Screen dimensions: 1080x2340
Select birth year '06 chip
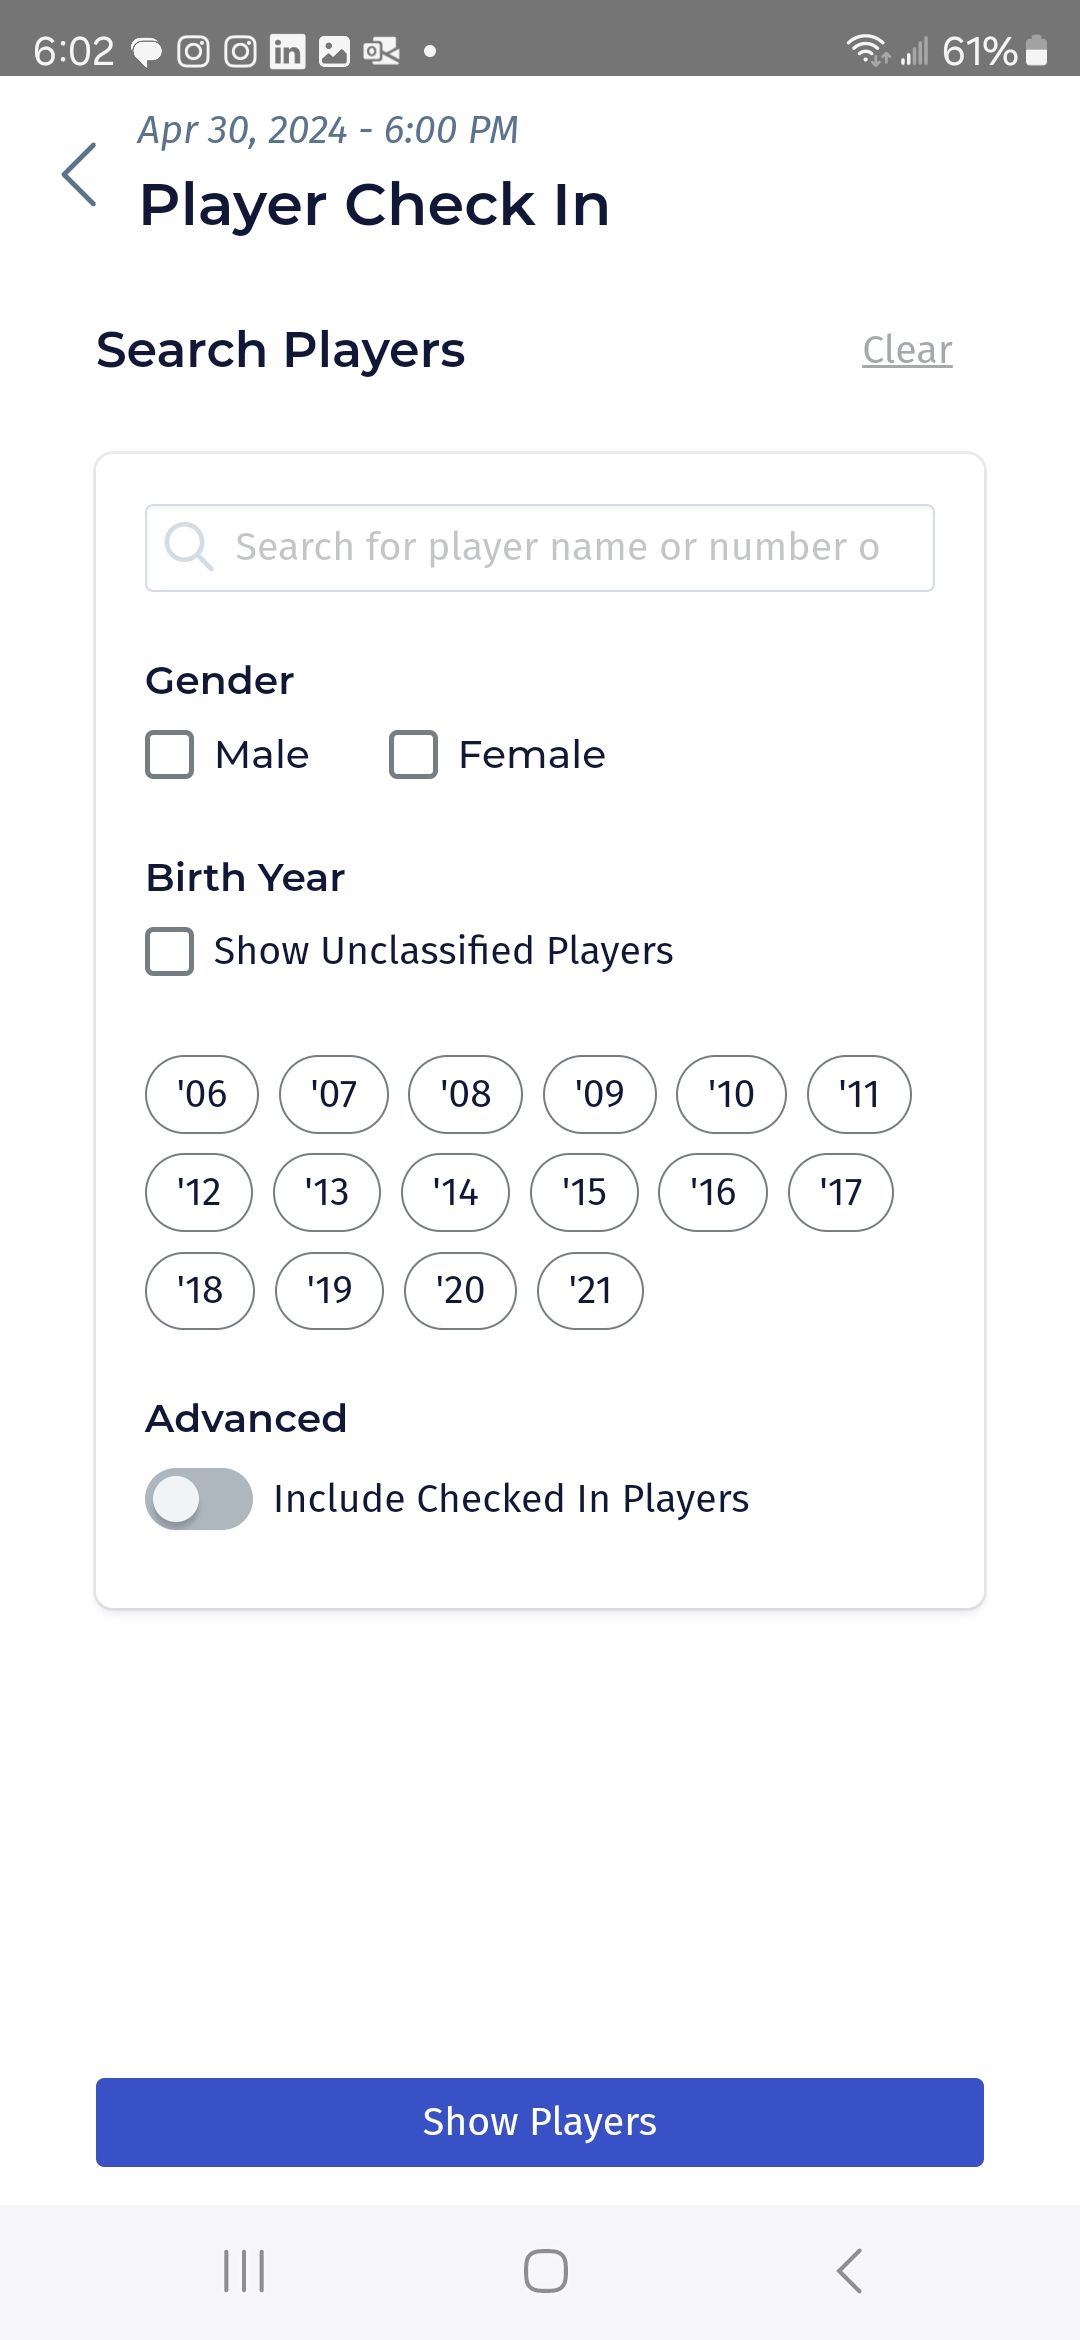pyautogui.click(x=202, y=1094)
